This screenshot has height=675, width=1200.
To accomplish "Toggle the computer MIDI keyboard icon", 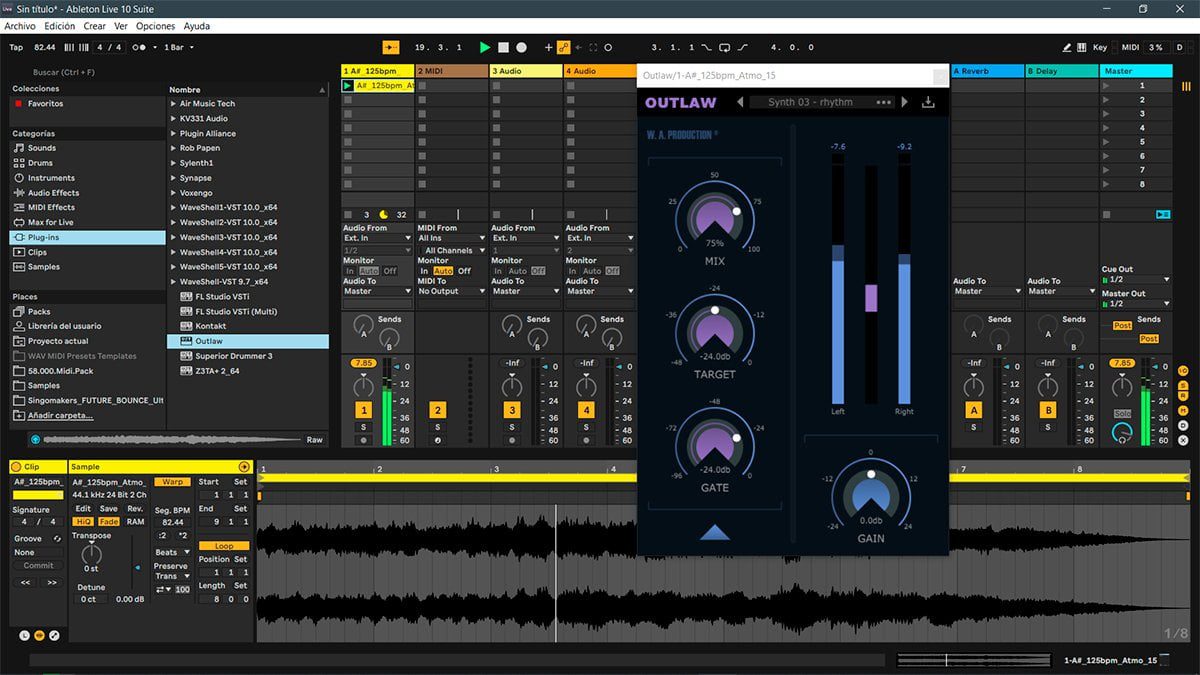I will tap(1082, 47).
